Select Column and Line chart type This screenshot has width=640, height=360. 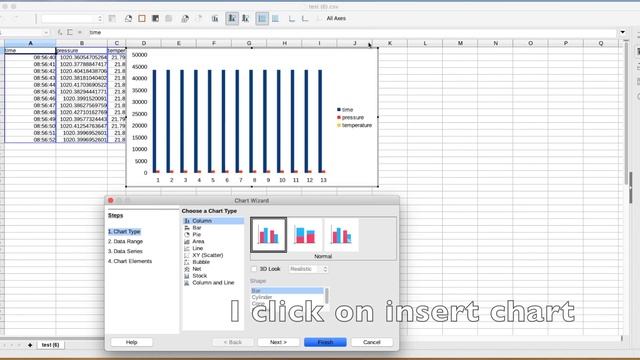213,282
